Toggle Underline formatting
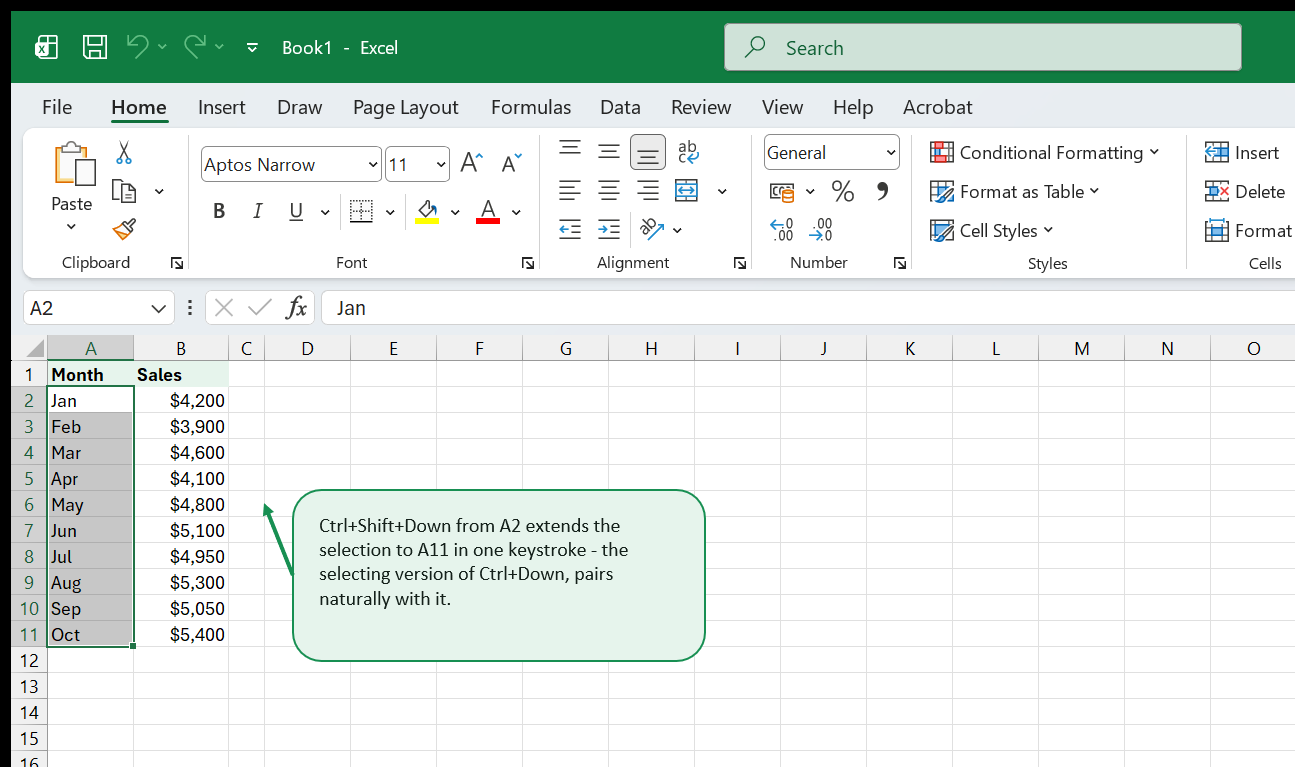The image size is (1295, 767). point(296,211)
